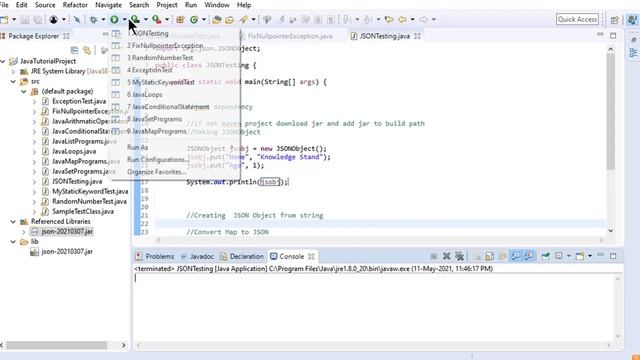Select Run Configurations... menu entry
The width and height of the screenshot is (640, 360).
[x=157, y=160]
